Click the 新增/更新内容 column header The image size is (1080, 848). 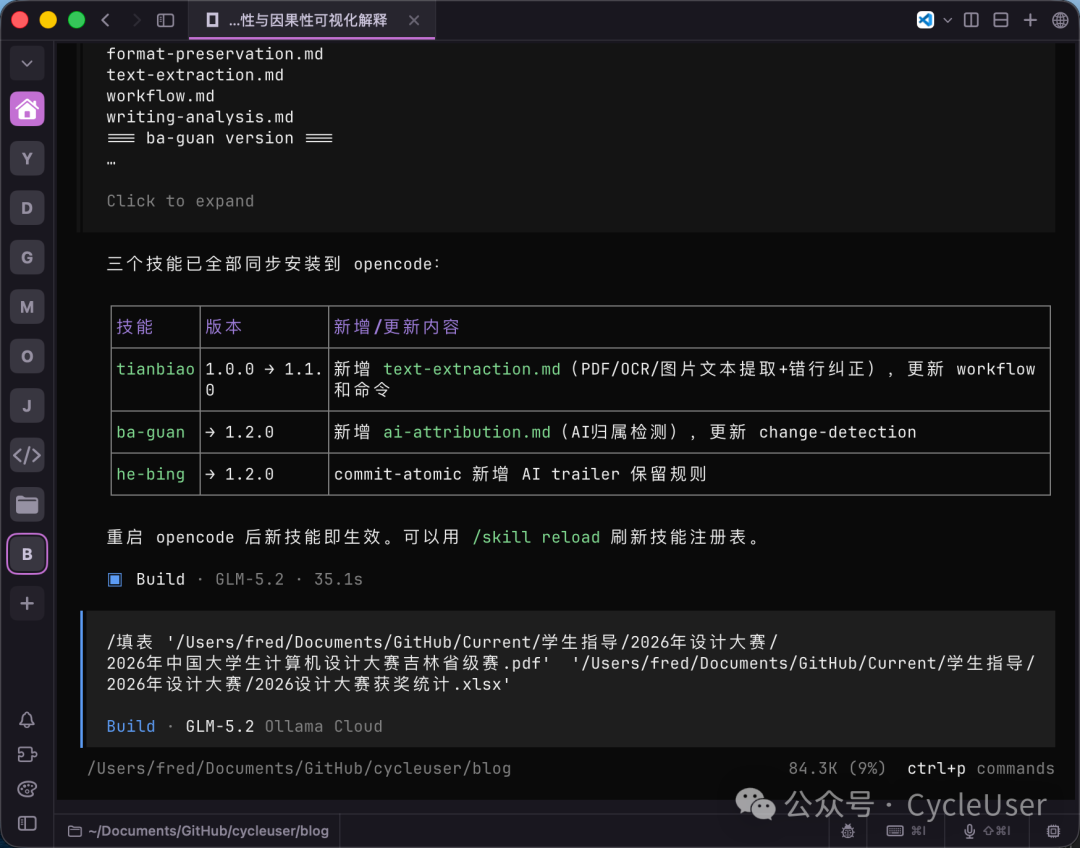tap(397, 327)
